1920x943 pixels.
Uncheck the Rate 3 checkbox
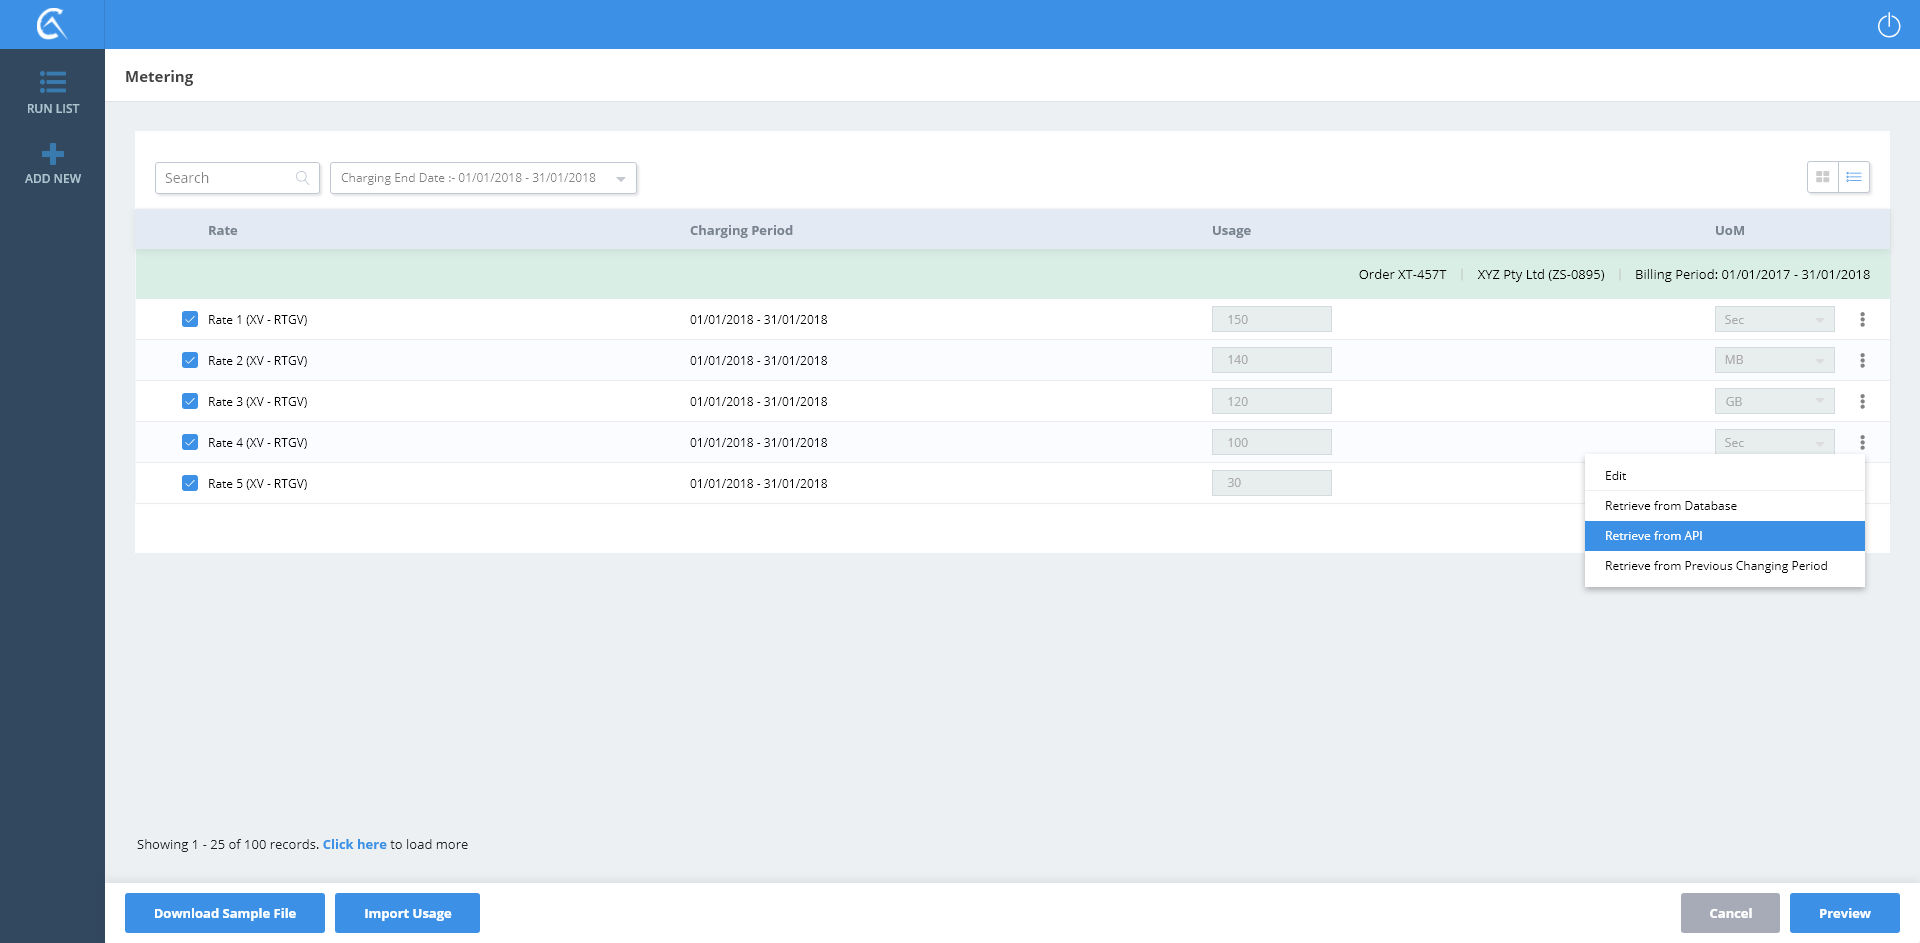(x=190, y=401)
